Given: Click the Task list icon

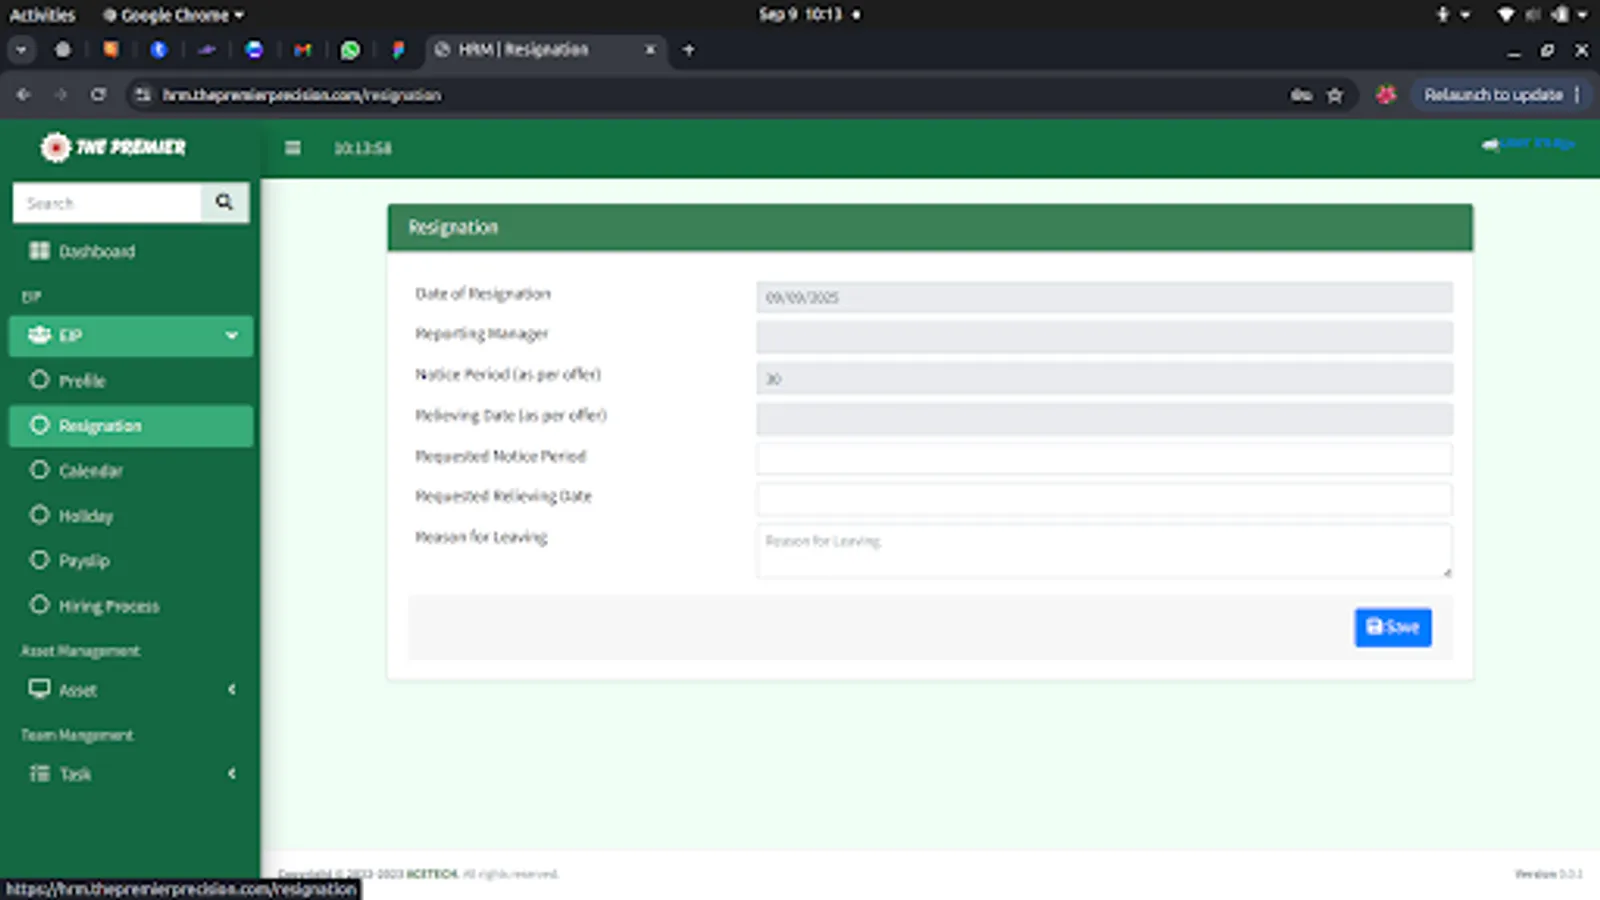Looking at the screenshot, I should coord(39,773).
